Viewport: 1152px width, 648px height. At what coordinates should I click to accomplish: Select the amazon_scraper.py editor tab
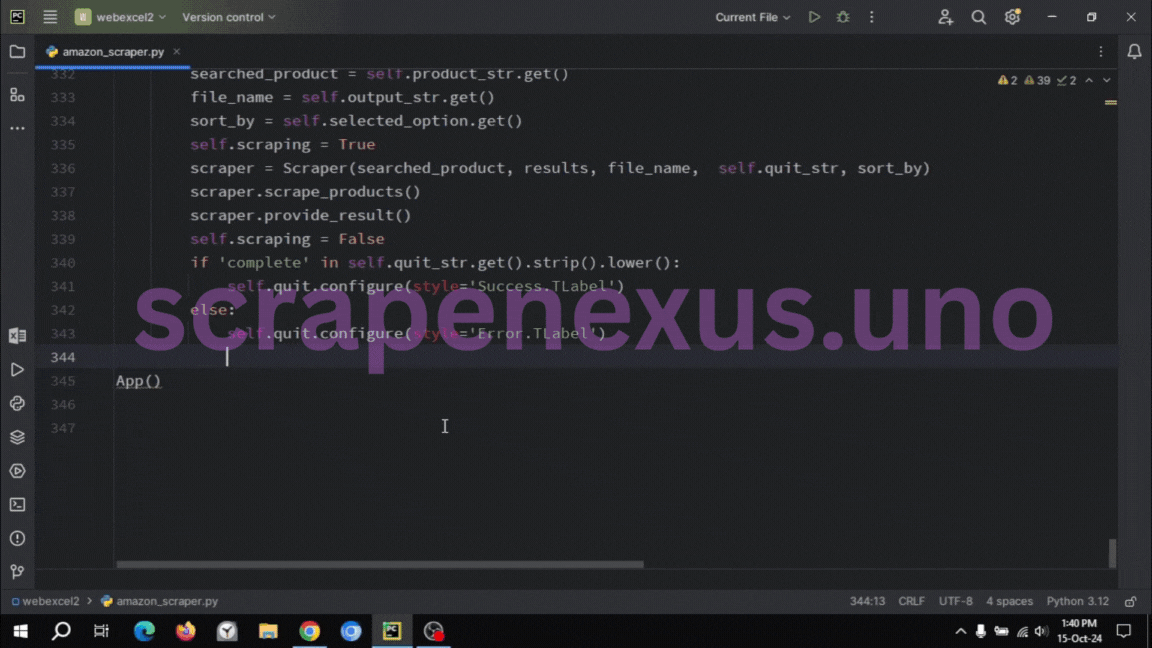click(x=112, y=51)
